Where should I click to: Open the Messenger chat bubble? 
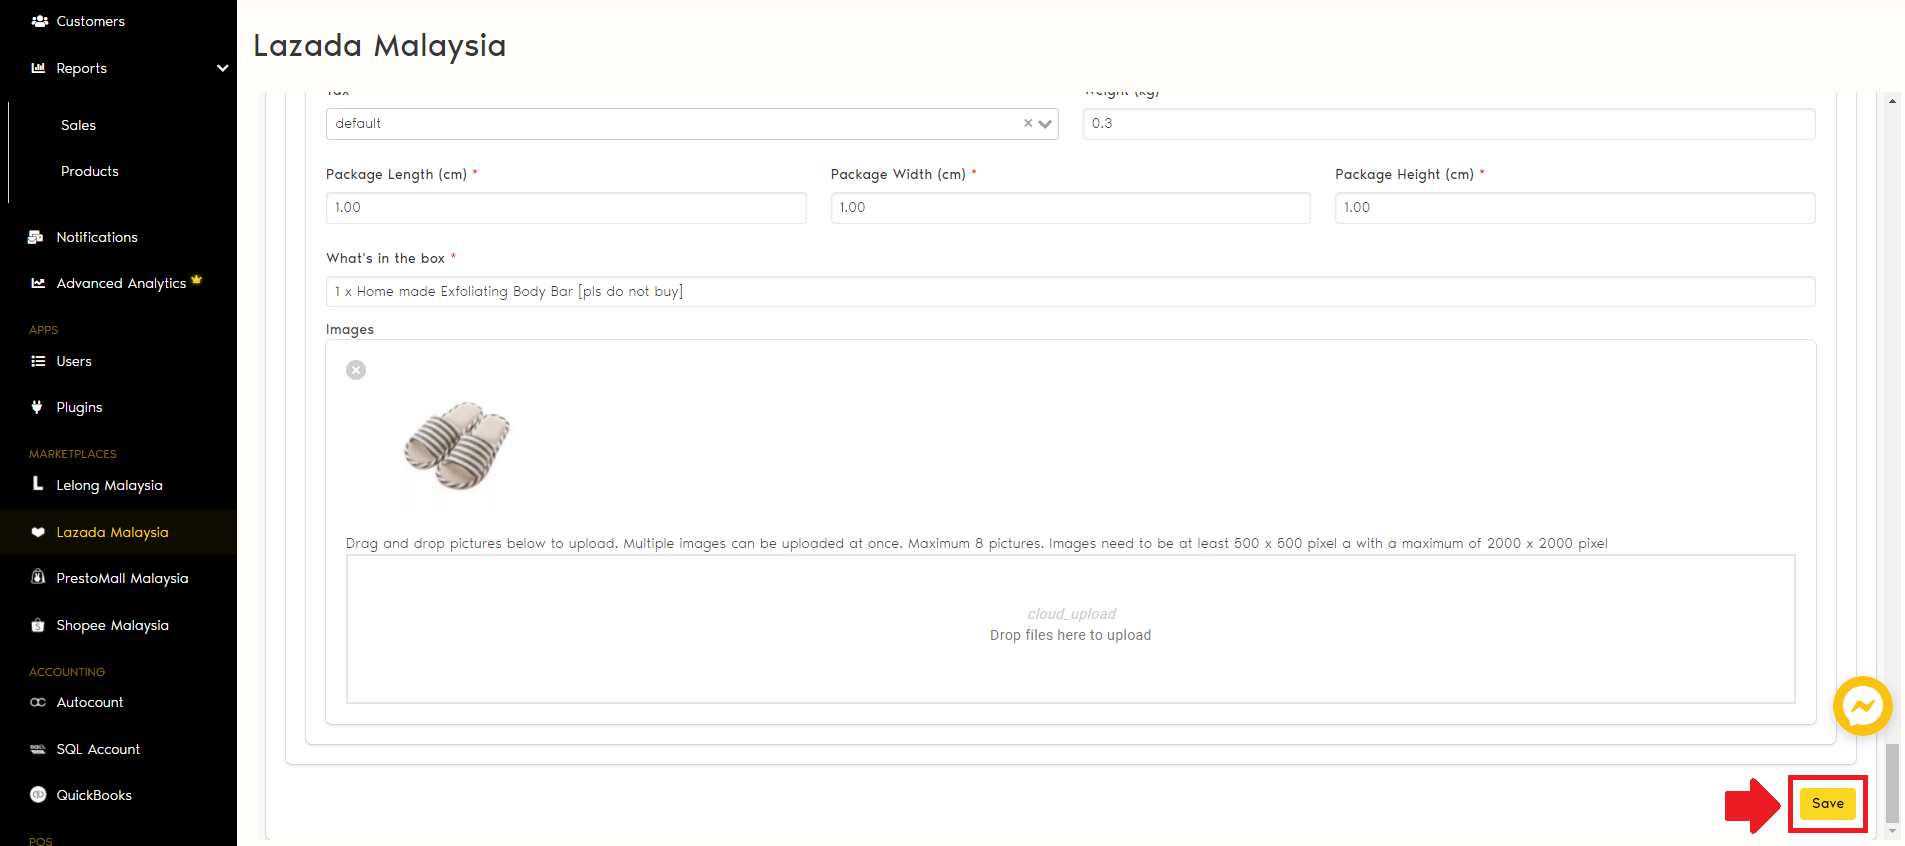(x=1862, y=706)
